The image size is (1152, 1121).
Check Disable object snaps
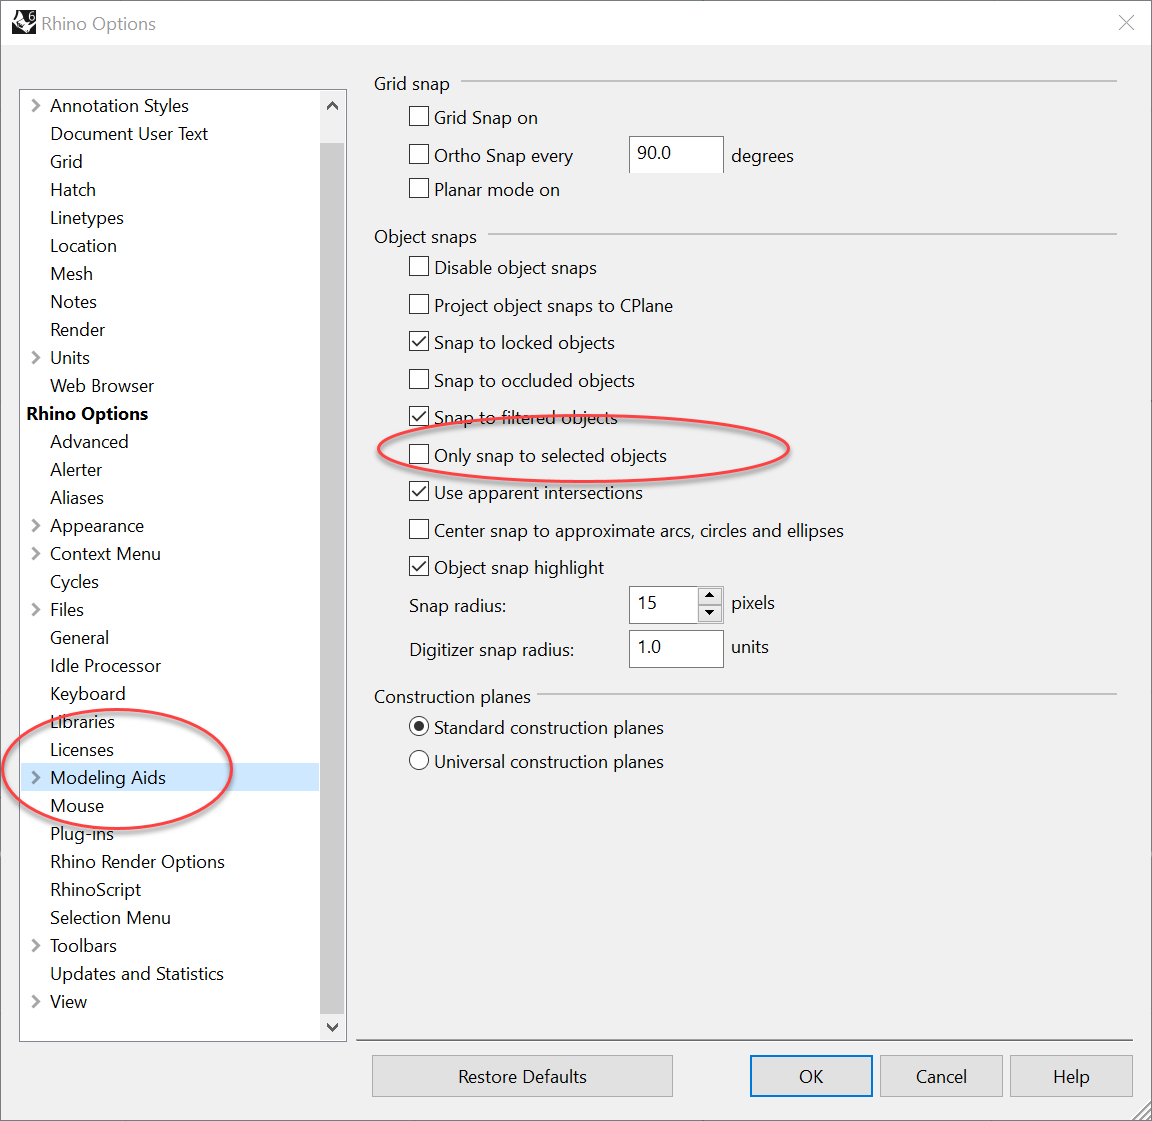point(419,267)
